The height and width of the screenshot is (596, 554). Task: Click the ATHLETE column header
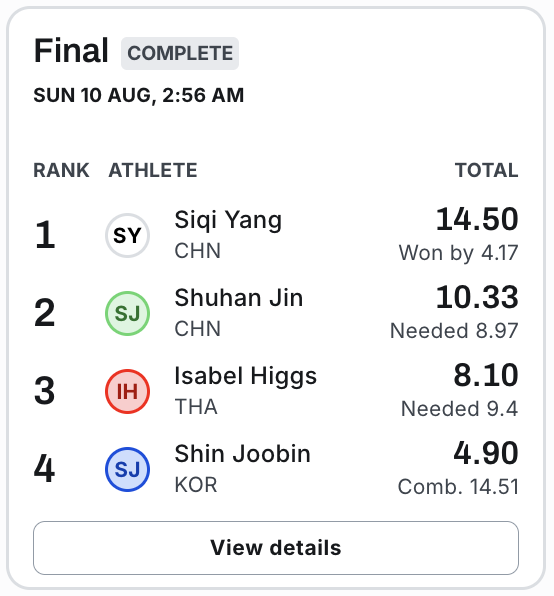[x=153, y=170]
